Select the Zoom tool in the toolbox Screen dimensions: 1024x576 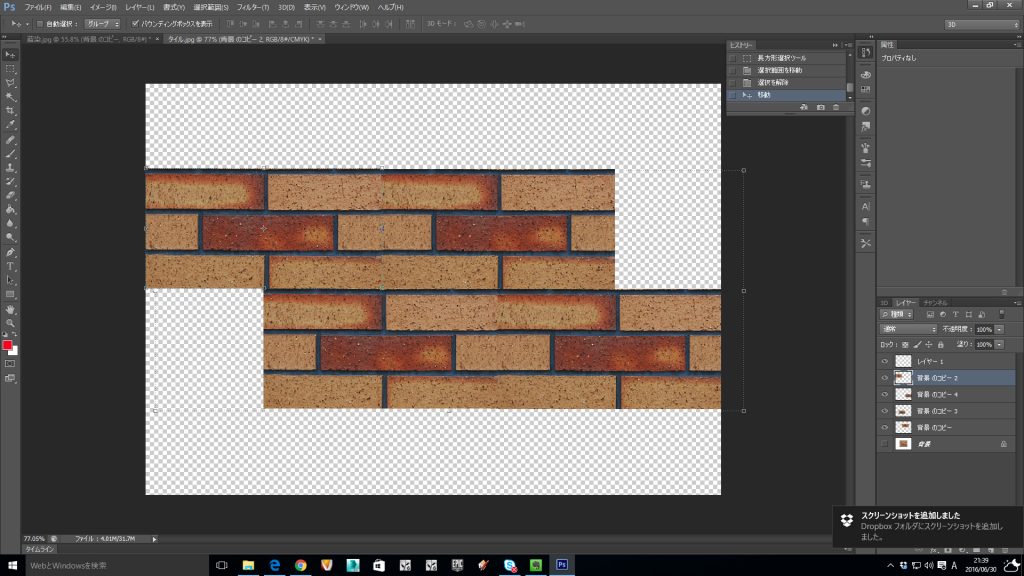(10, 323)
